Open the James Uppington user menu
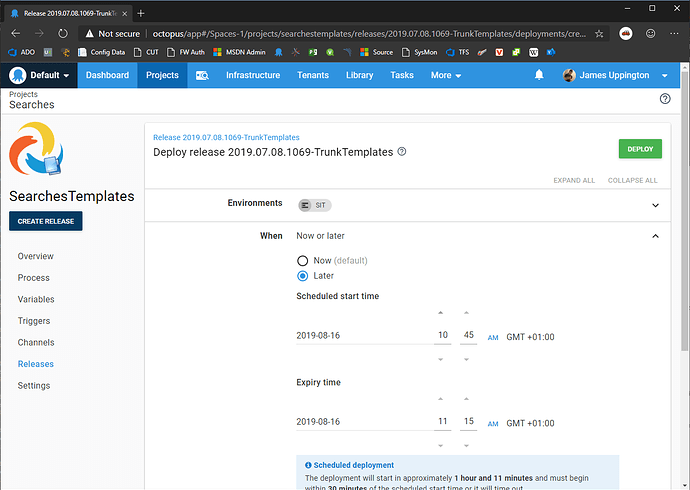The width and height of the screenshot is (690, 490). pos(615,75)
